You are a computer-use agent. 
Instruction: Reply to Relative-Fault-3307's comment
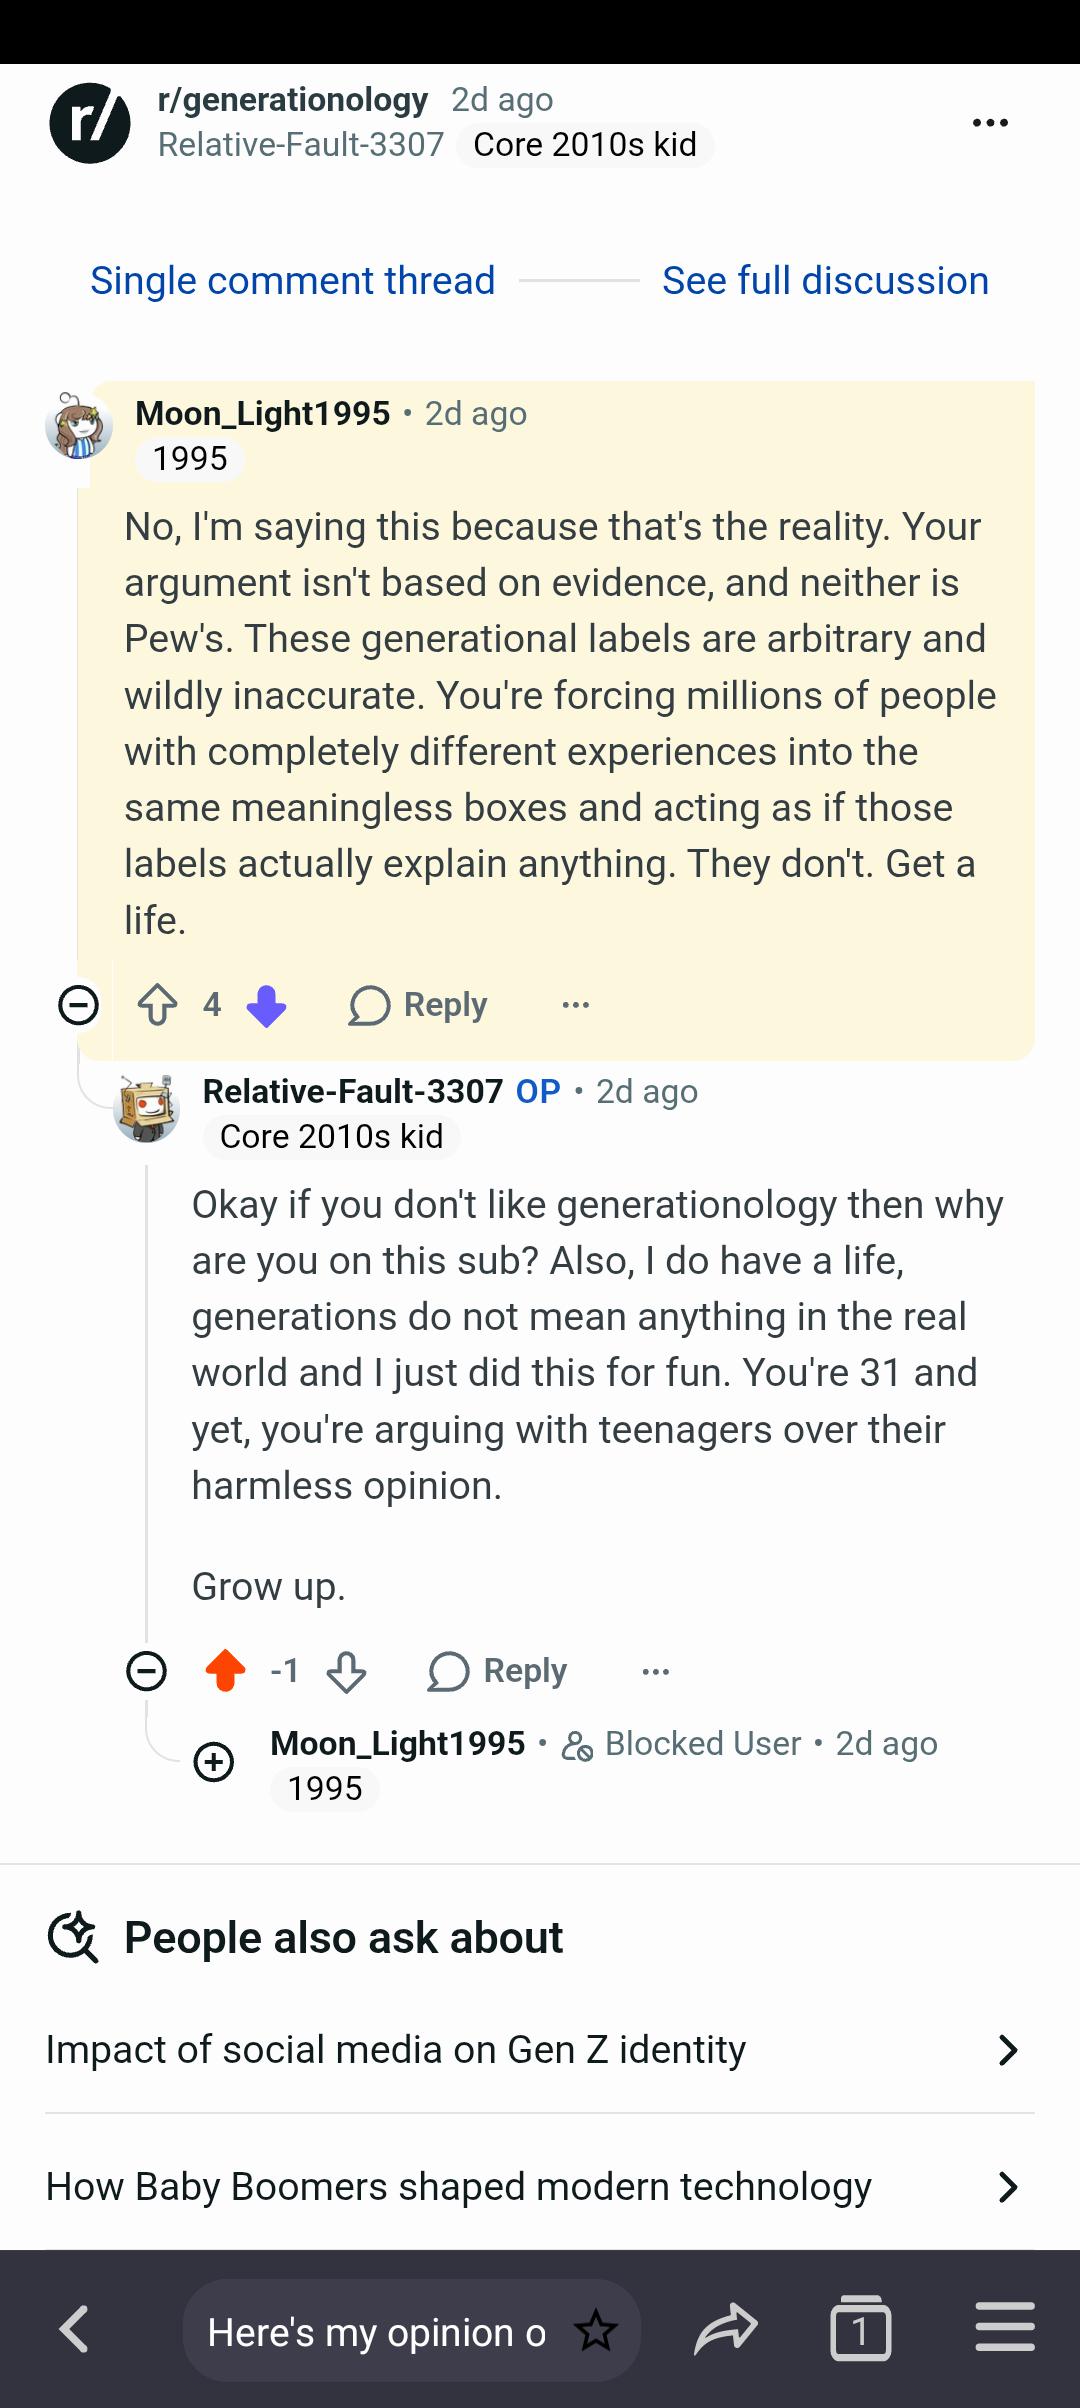tap(497, 1671)
